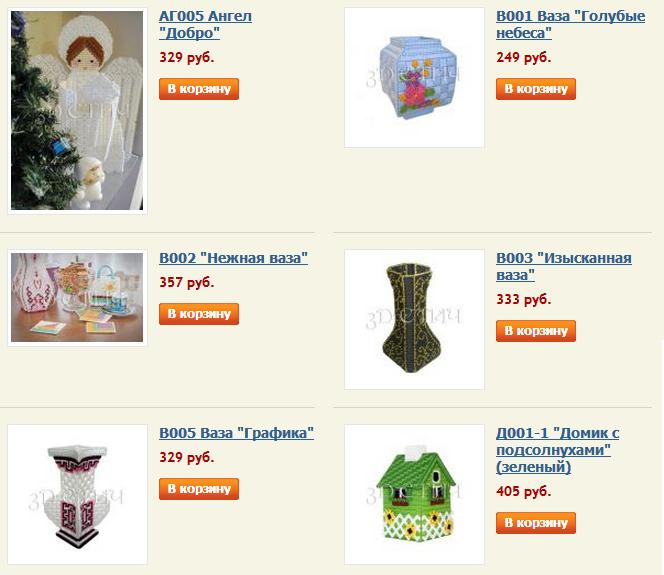Open the В001 Ваза "Голубые небеса" link

coord(570,25)
